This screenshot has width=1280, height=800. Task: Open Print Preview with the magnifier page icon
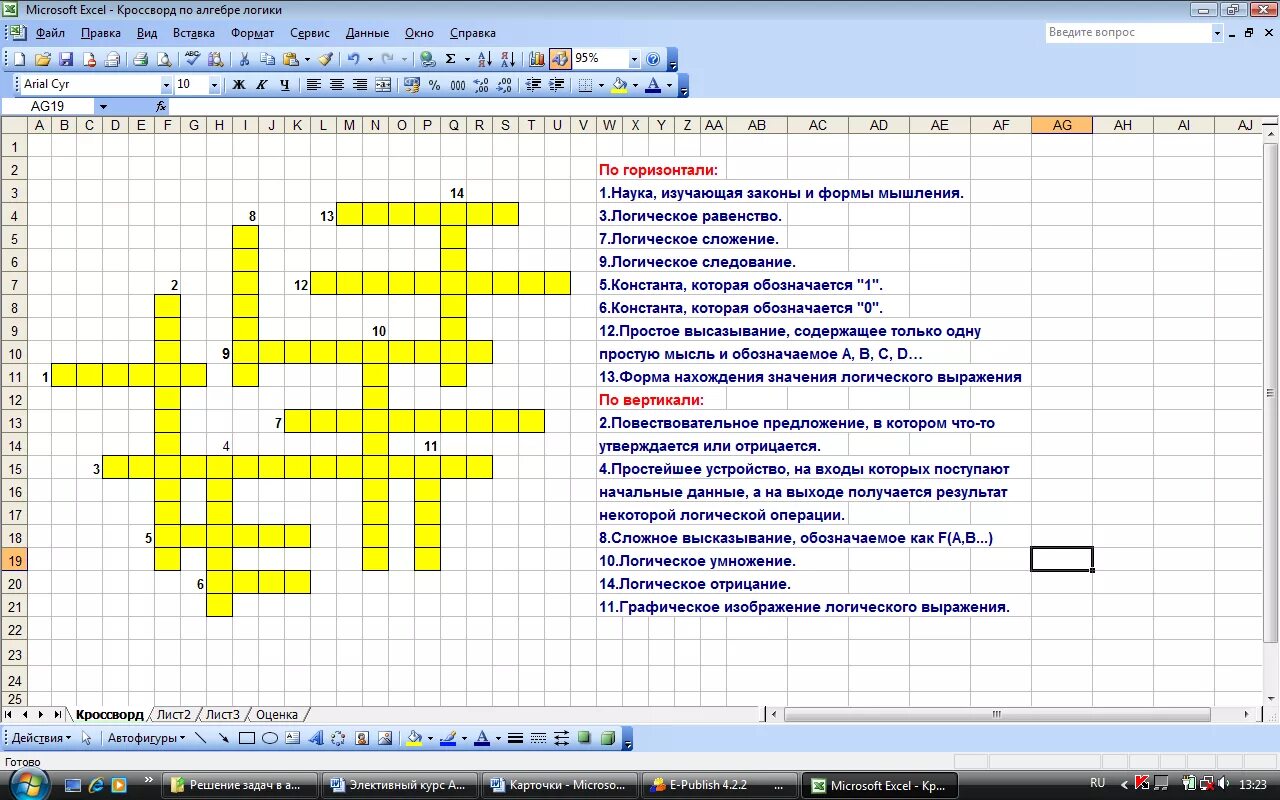(164, 59)
